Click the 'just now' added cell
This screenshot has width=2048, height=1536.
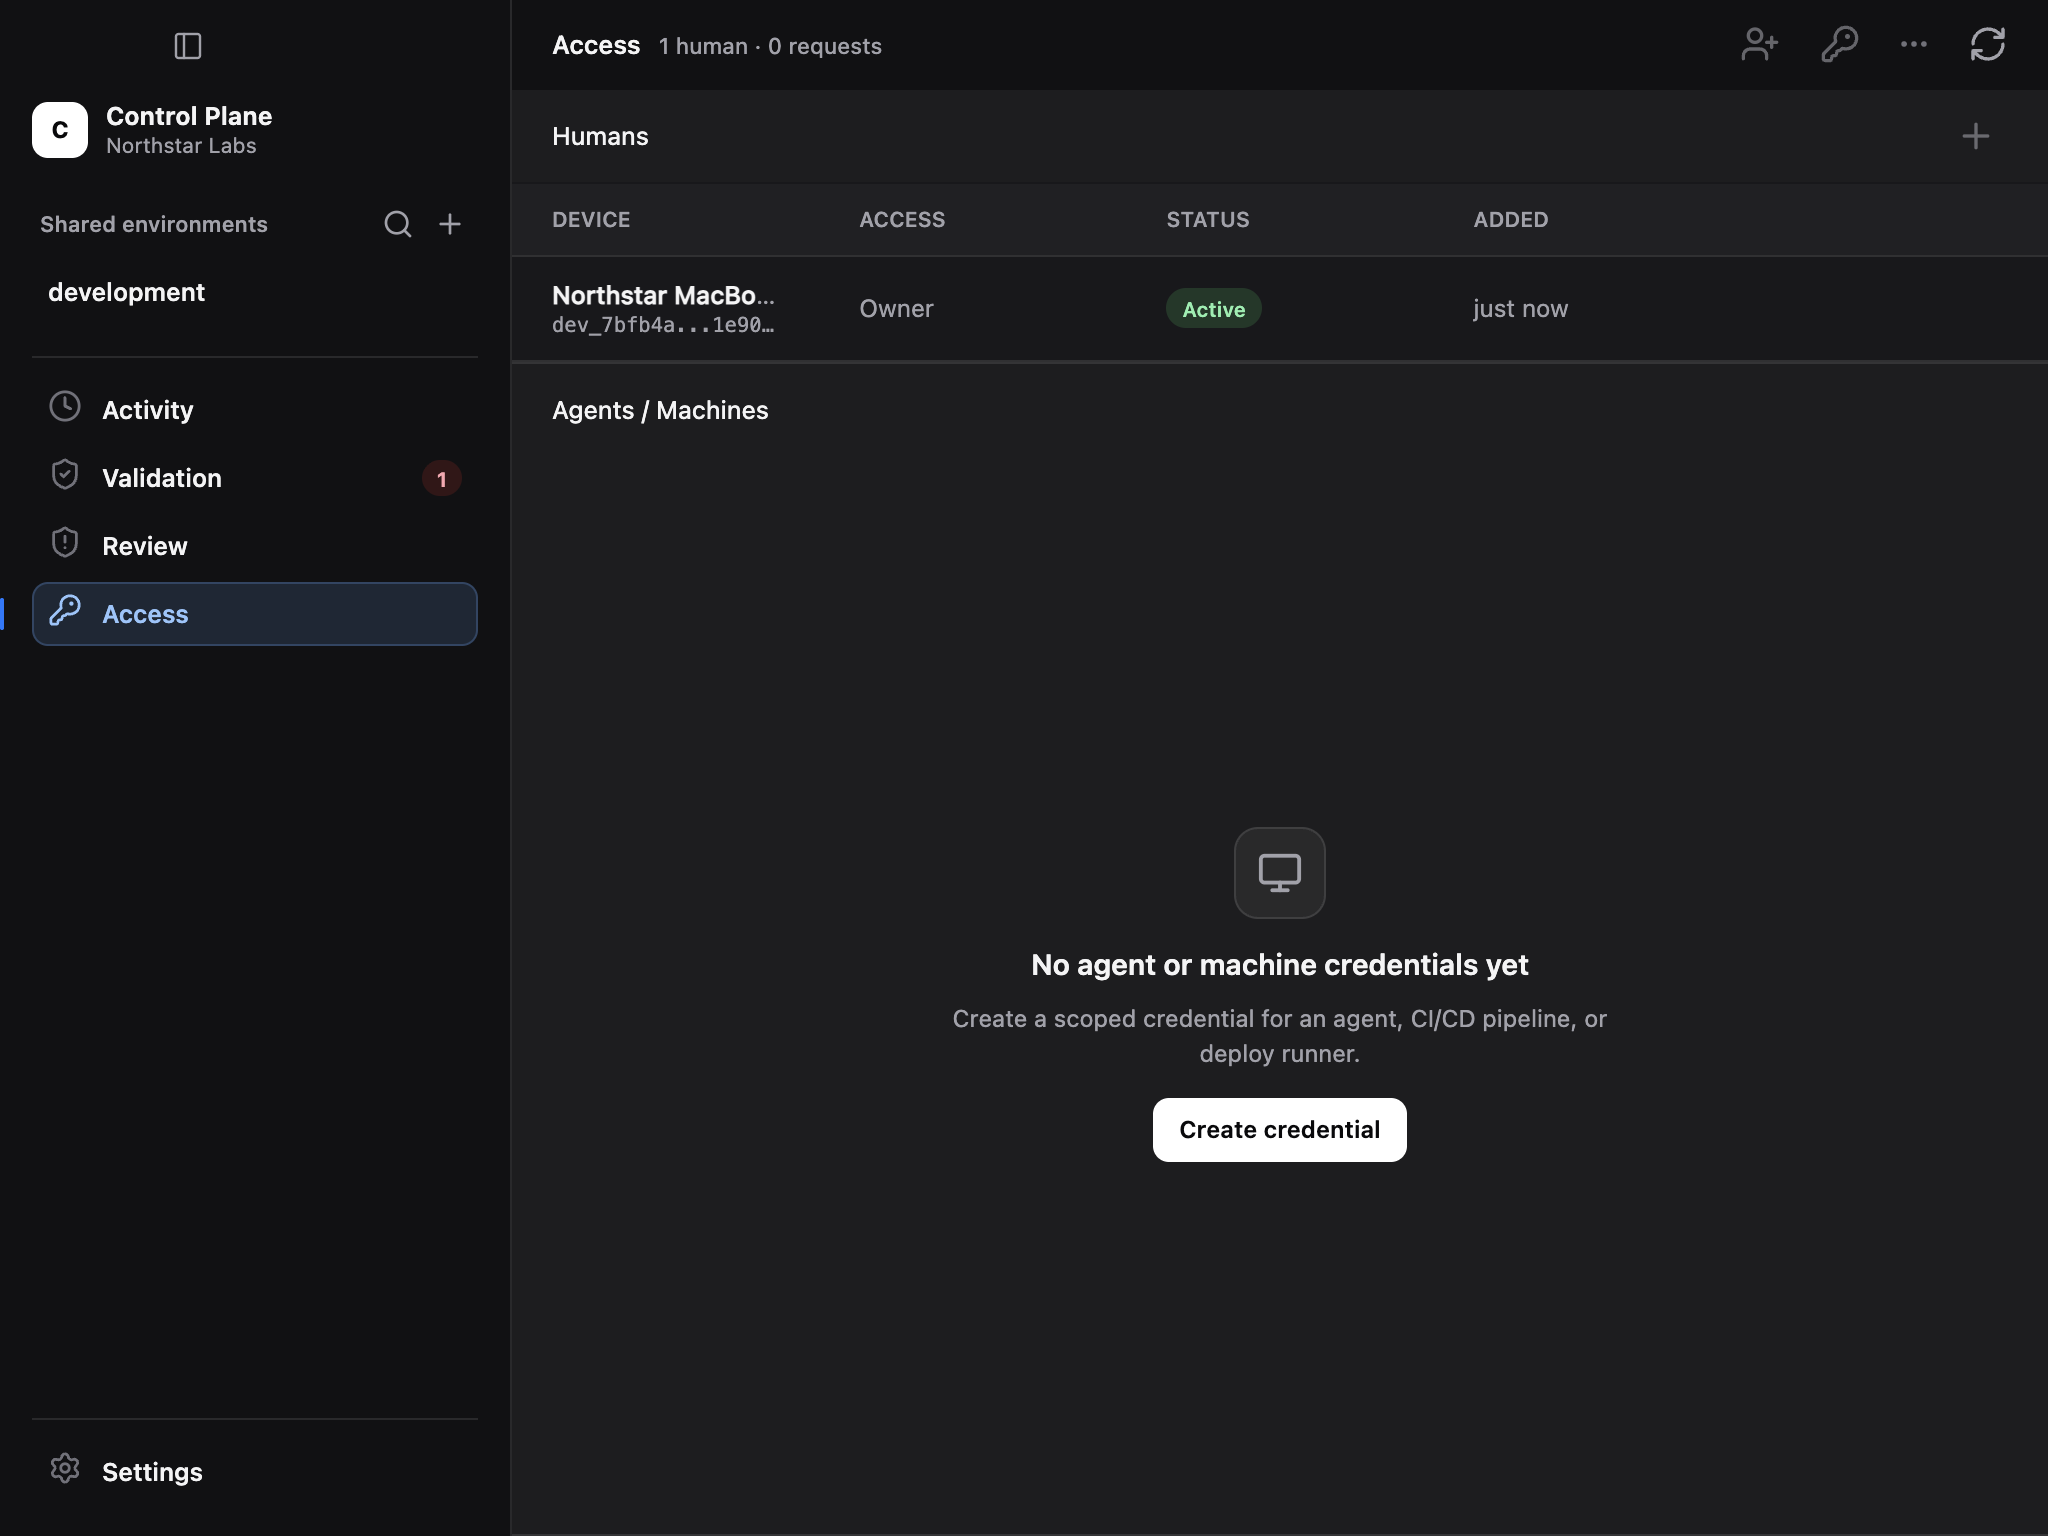point(1521,309)
